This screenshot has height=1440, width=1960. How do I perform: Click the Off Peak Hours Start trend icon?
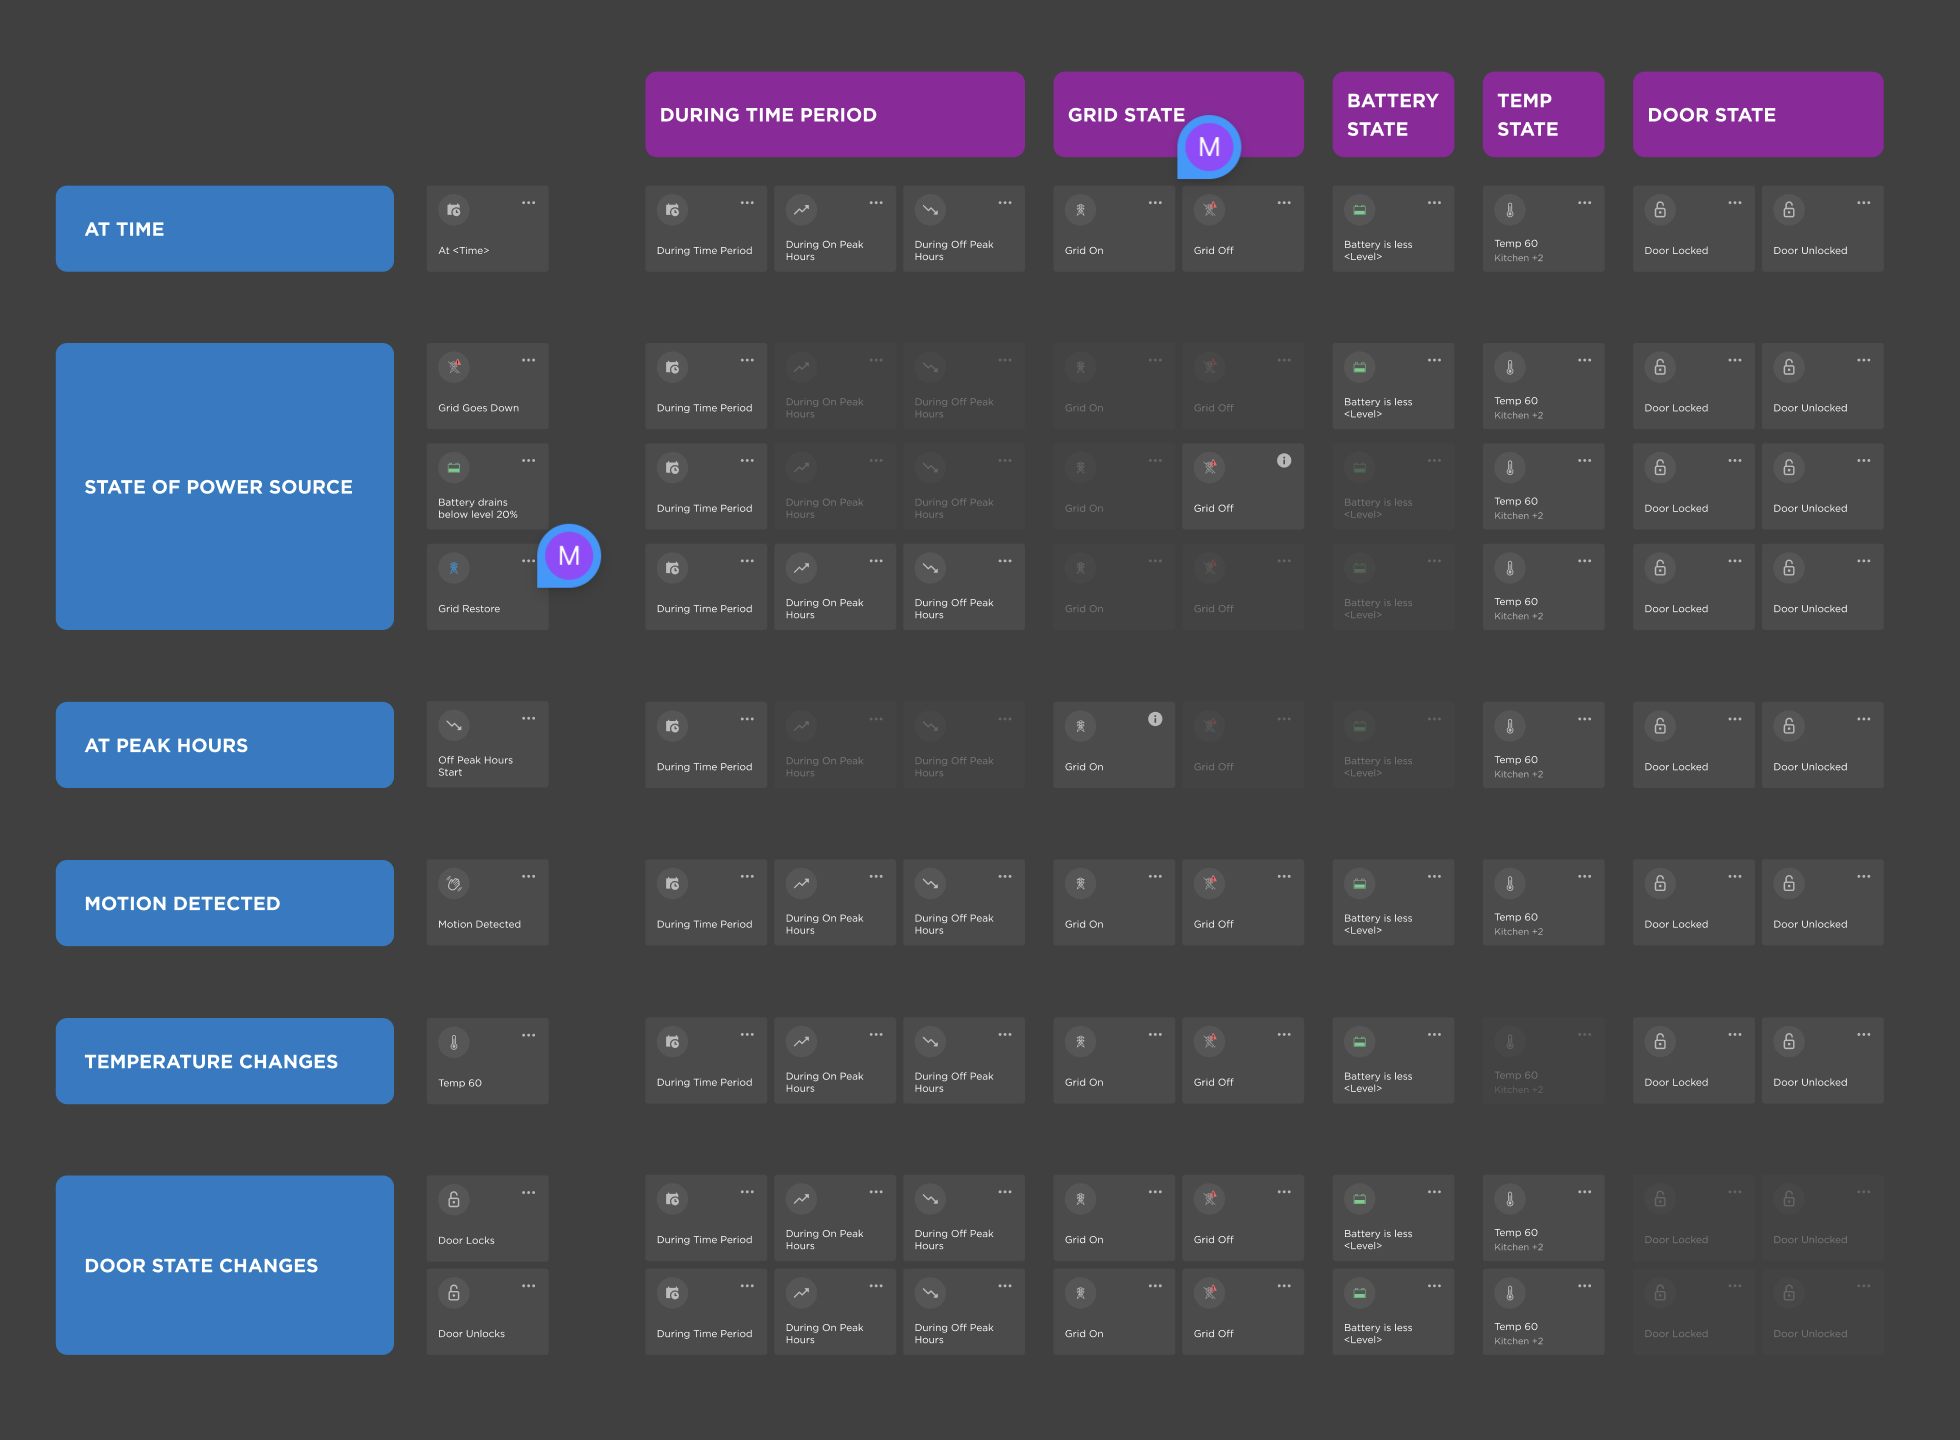point(454,725)
